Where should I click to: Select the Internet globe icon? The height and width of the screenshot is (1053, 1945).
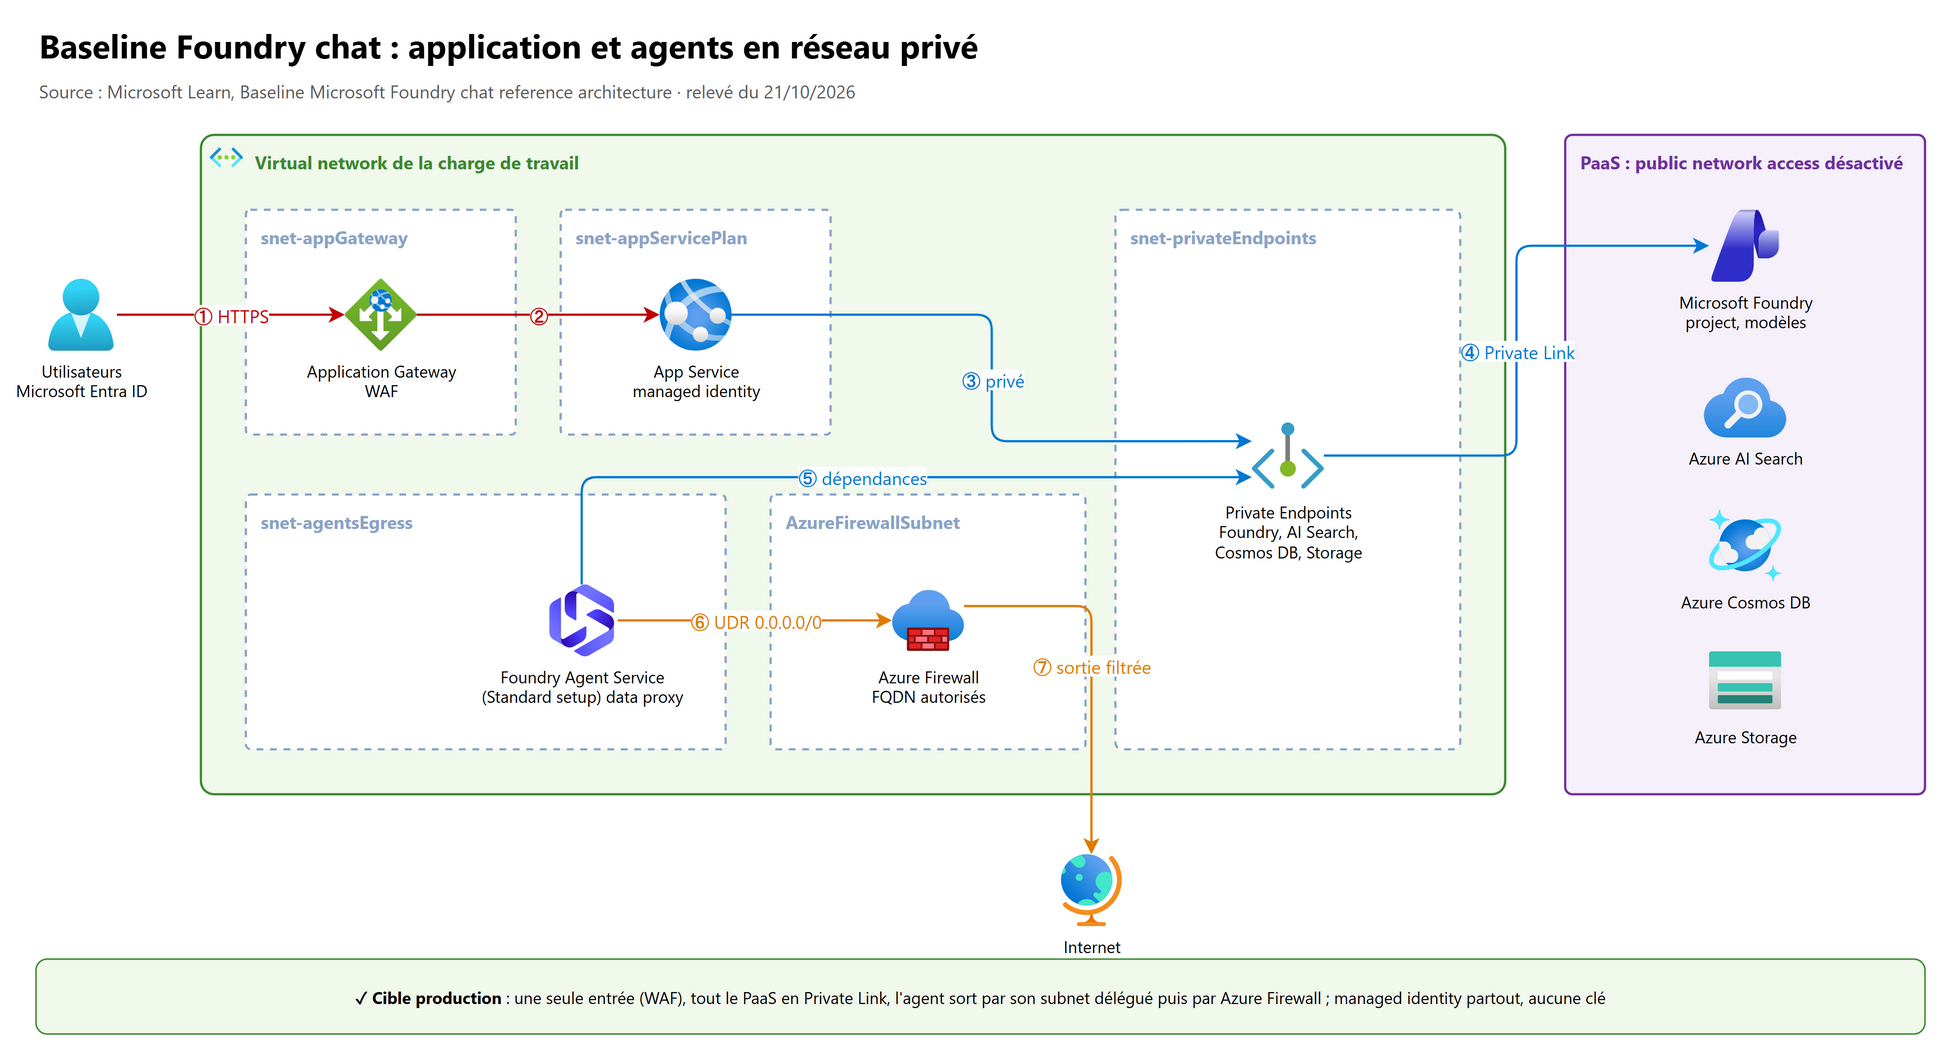(x=1091, y=890)
